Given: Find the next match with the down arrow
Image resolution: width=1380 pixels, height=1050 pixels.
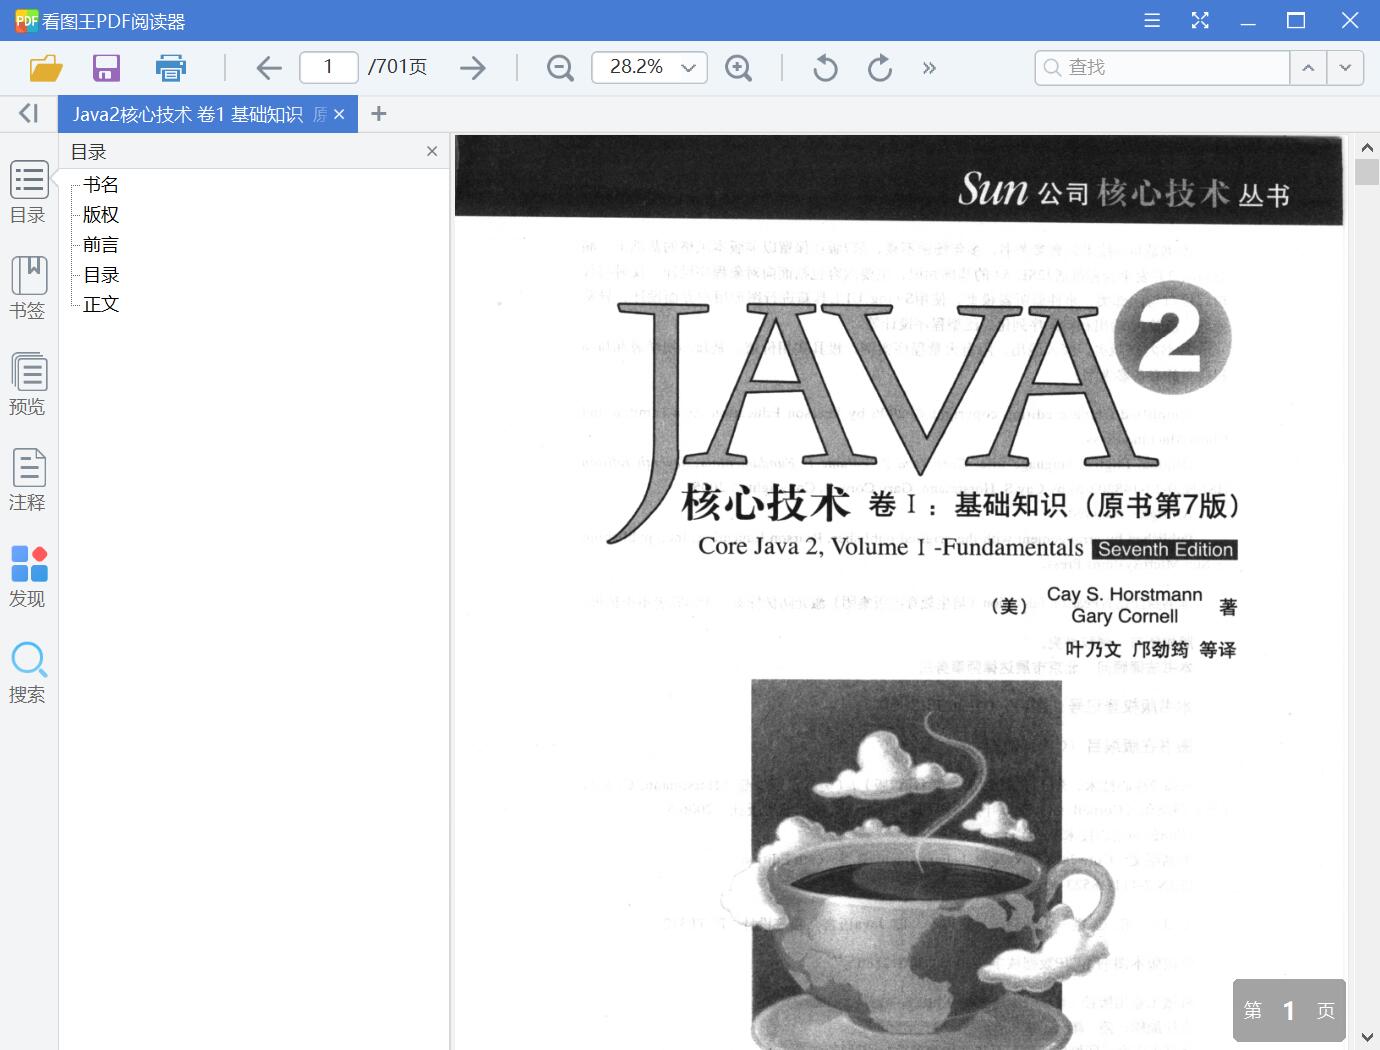Looking at the screenshot, I should click(x=1345, y=67).
